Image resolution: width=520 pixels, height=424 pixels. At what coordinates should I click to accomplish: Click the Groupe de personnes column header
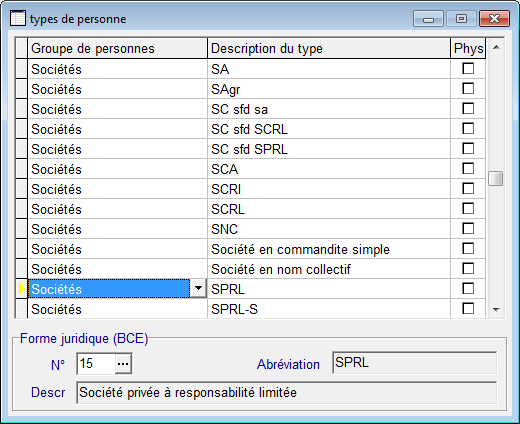(x=118, y=49)
